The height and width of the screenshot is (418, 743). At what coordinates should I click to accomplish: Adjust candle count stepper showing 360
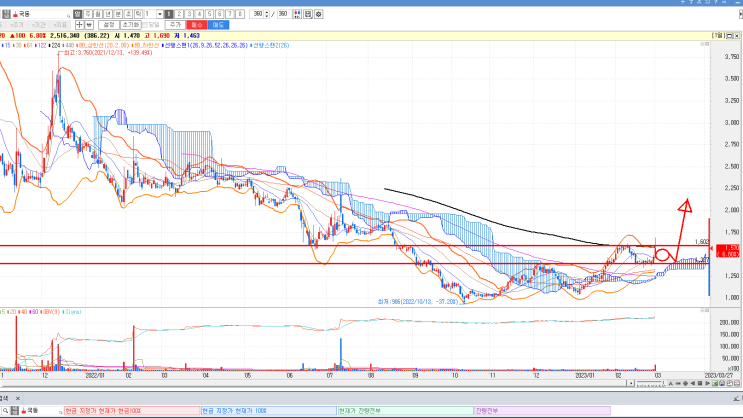click(267, 14)
